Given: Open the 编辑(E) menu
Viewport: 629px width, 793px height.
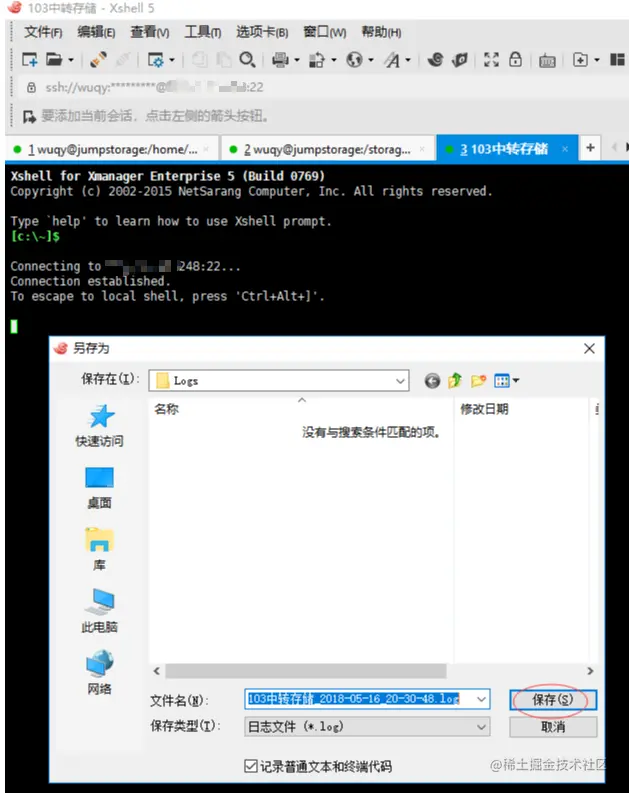Looking at the screenshot, I should [96, 32].
